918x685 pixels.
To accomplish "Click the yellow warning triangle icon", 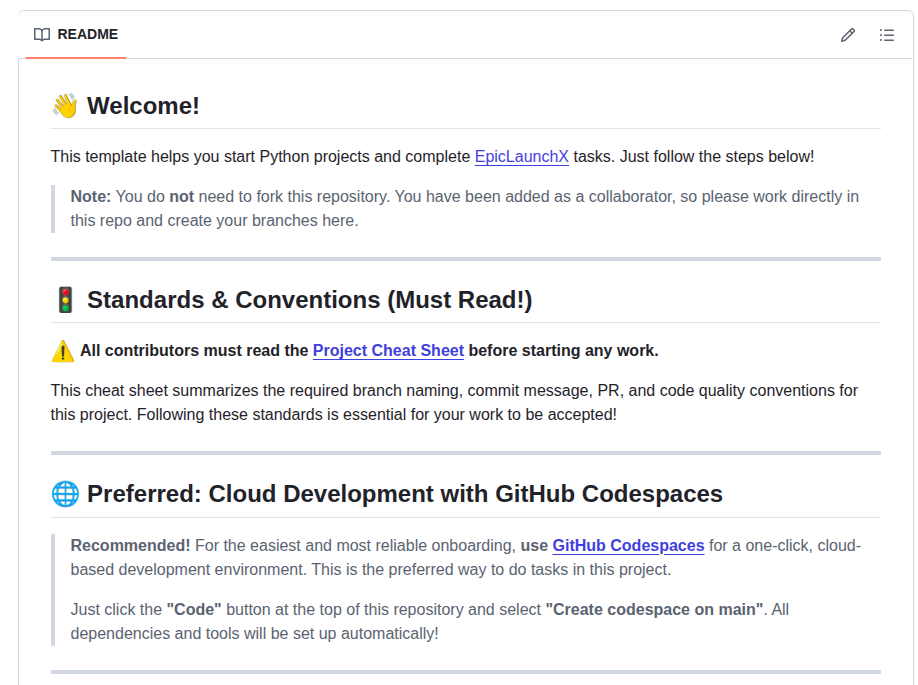I will pos(63,351).
